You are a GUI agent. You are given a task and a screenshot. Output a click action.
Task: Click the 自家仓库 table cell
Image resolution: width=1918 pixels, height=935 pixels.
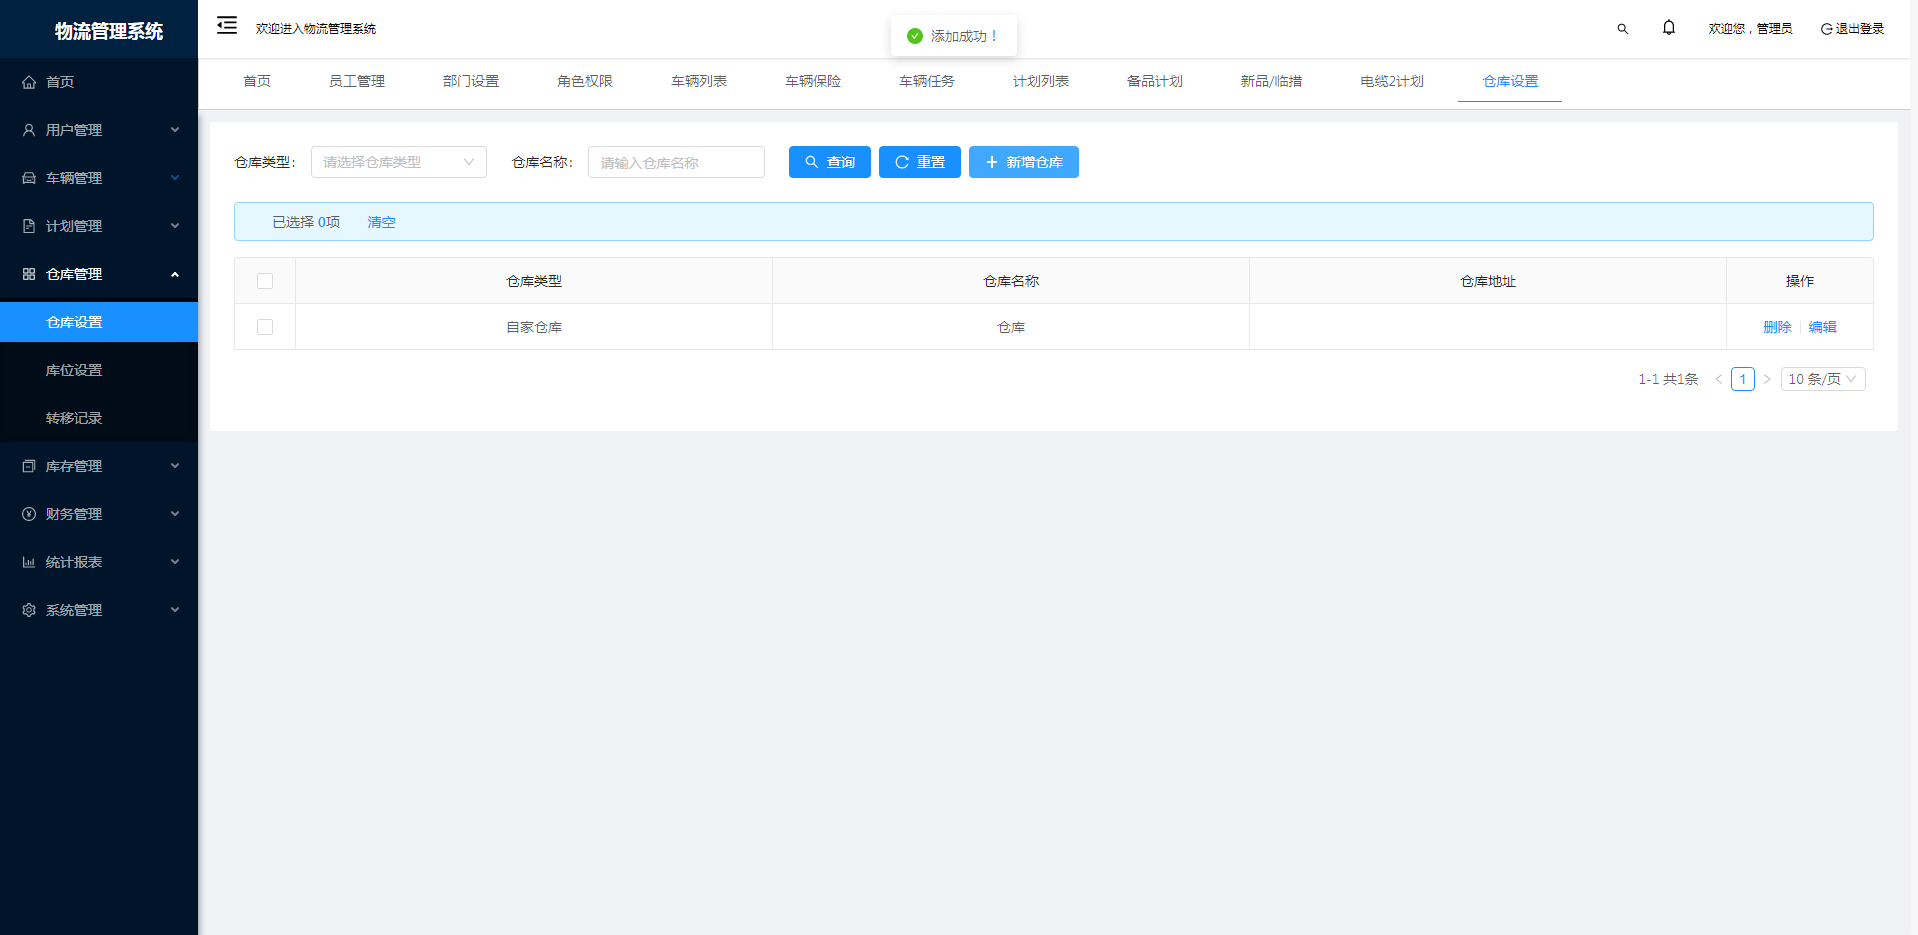pyautogui.click(x=534, y=327)
